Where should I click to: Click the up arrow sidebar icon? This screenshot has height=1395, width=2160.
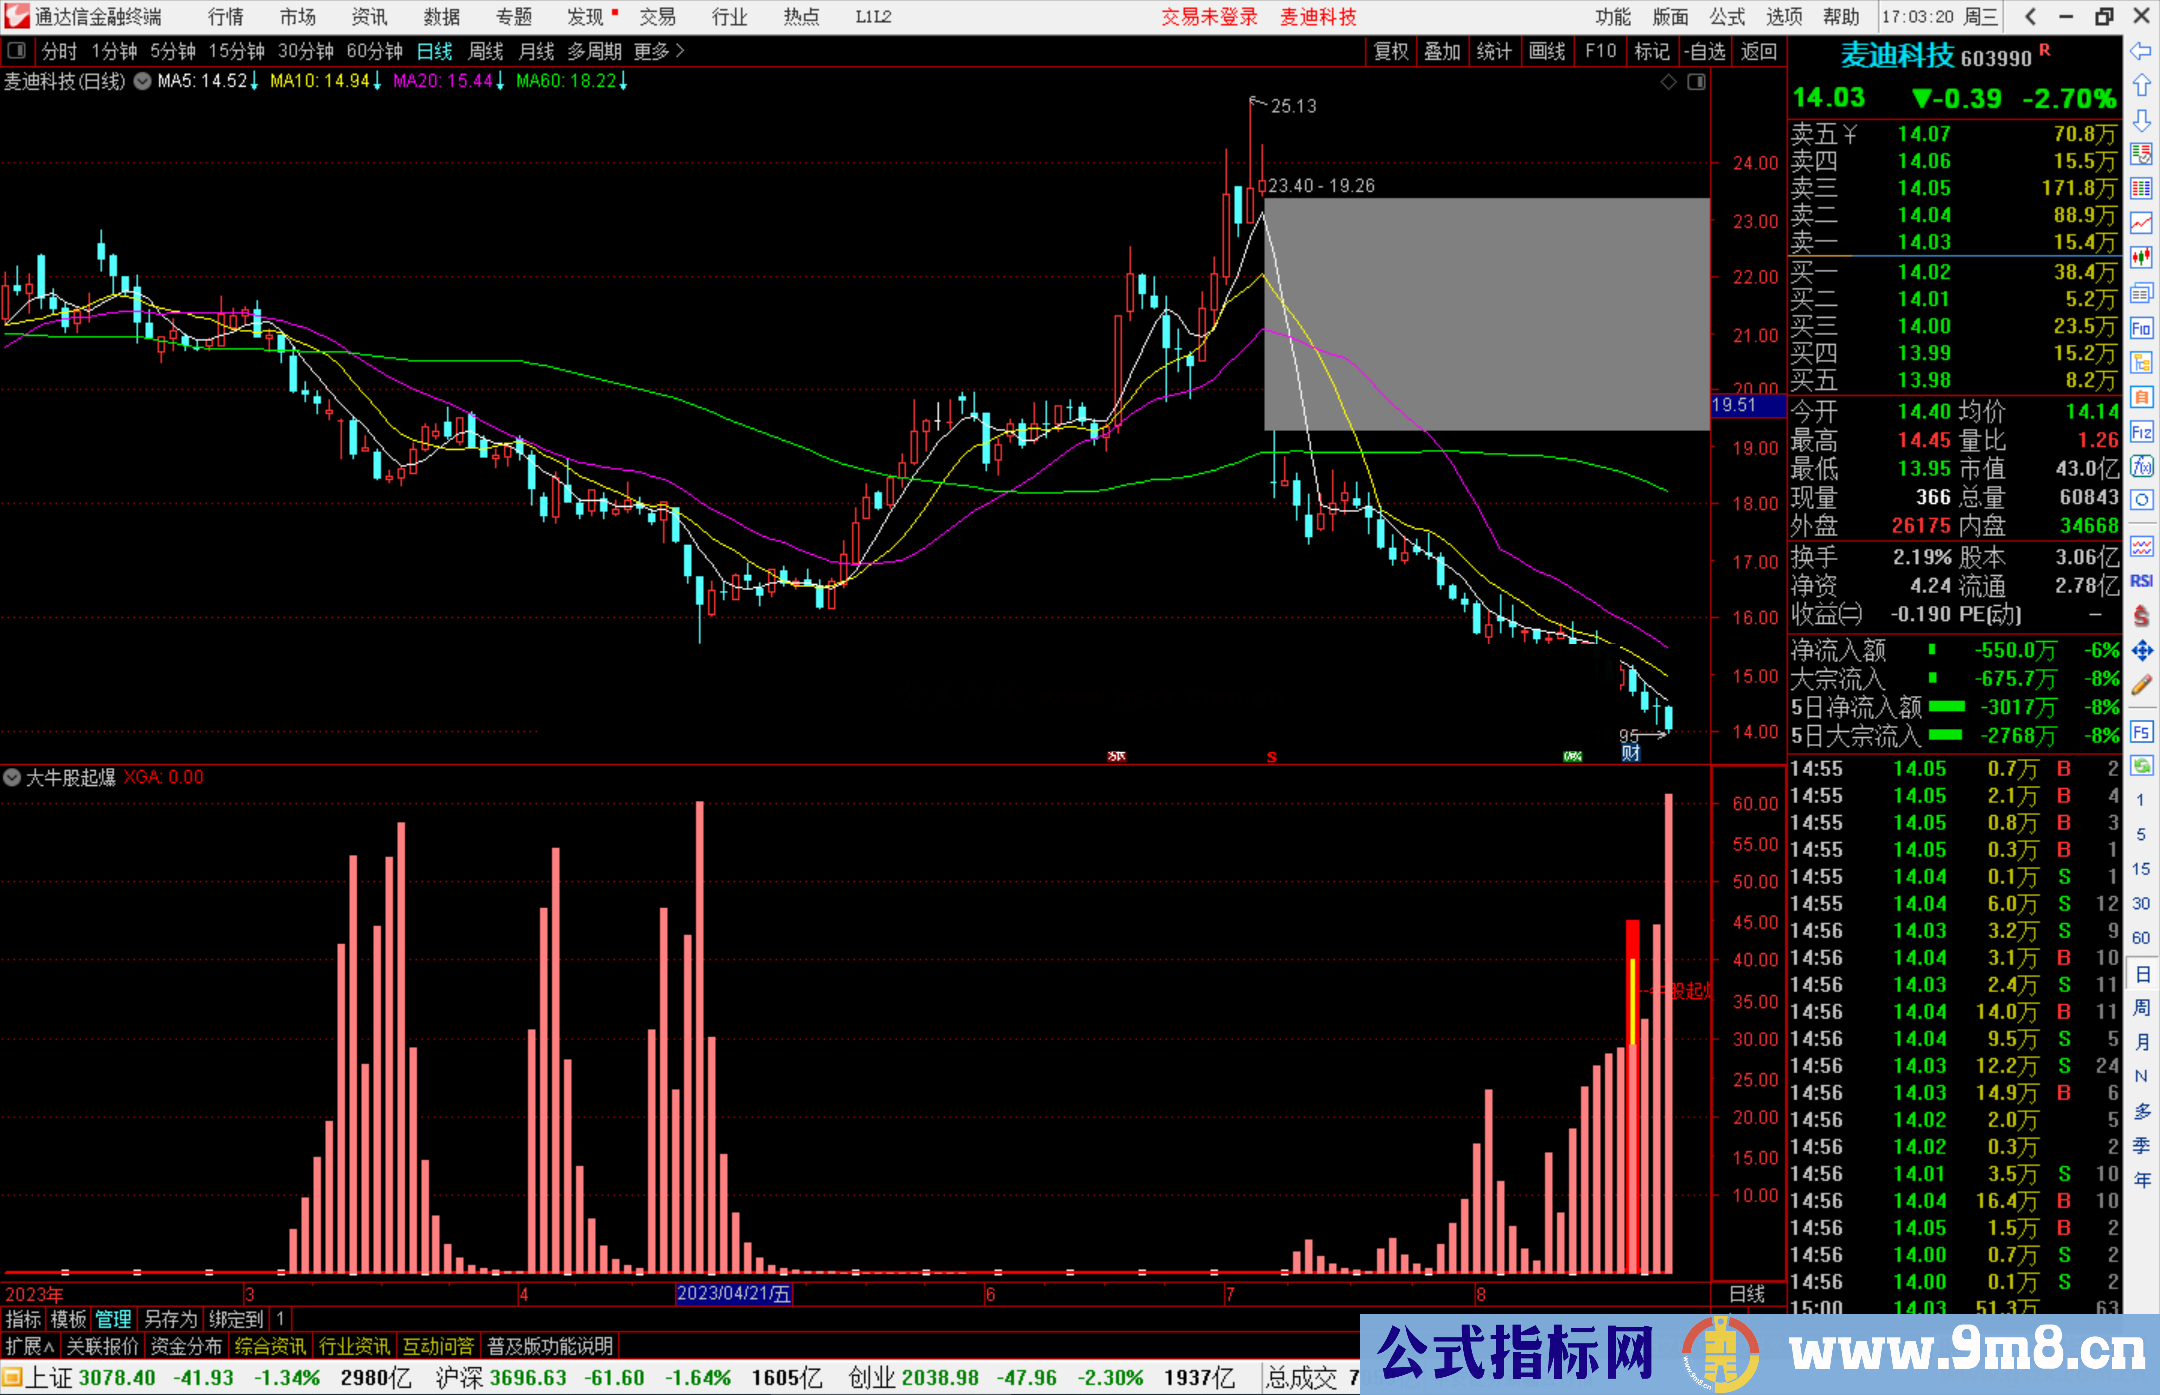(x=2141, y=86)
